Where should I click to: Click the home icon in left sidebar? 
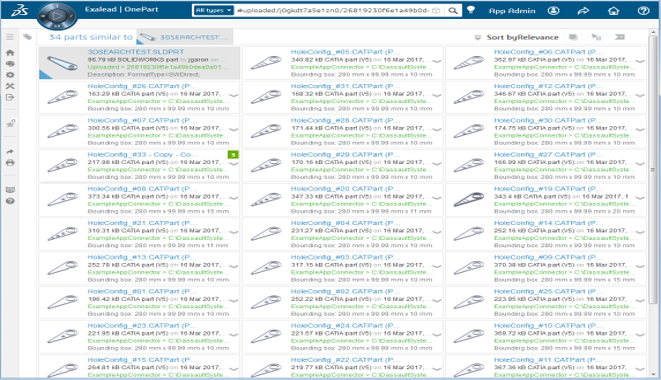click(x=10, y=53)
